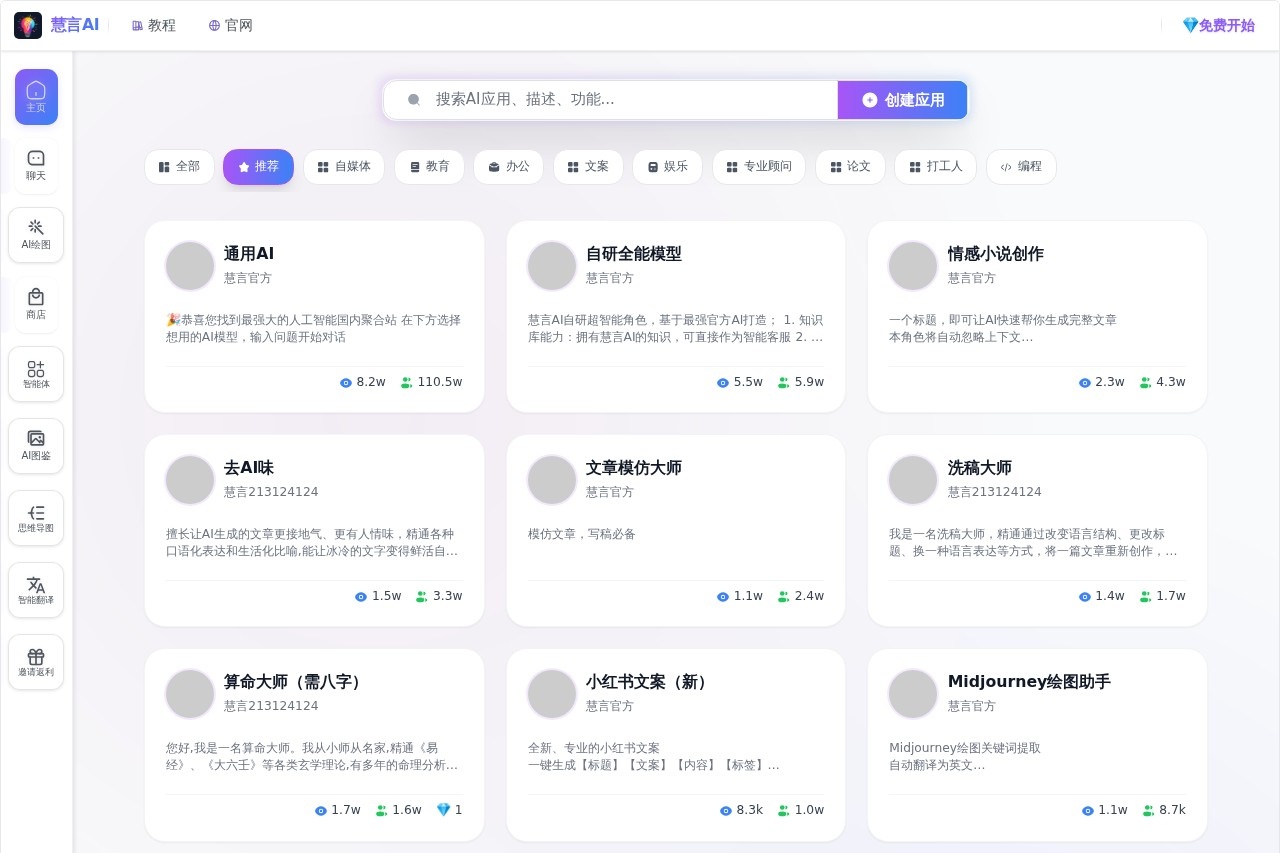Open the 聊天 section from the sidebar
The image size is (1280, 853).
[x=36, y=166]
